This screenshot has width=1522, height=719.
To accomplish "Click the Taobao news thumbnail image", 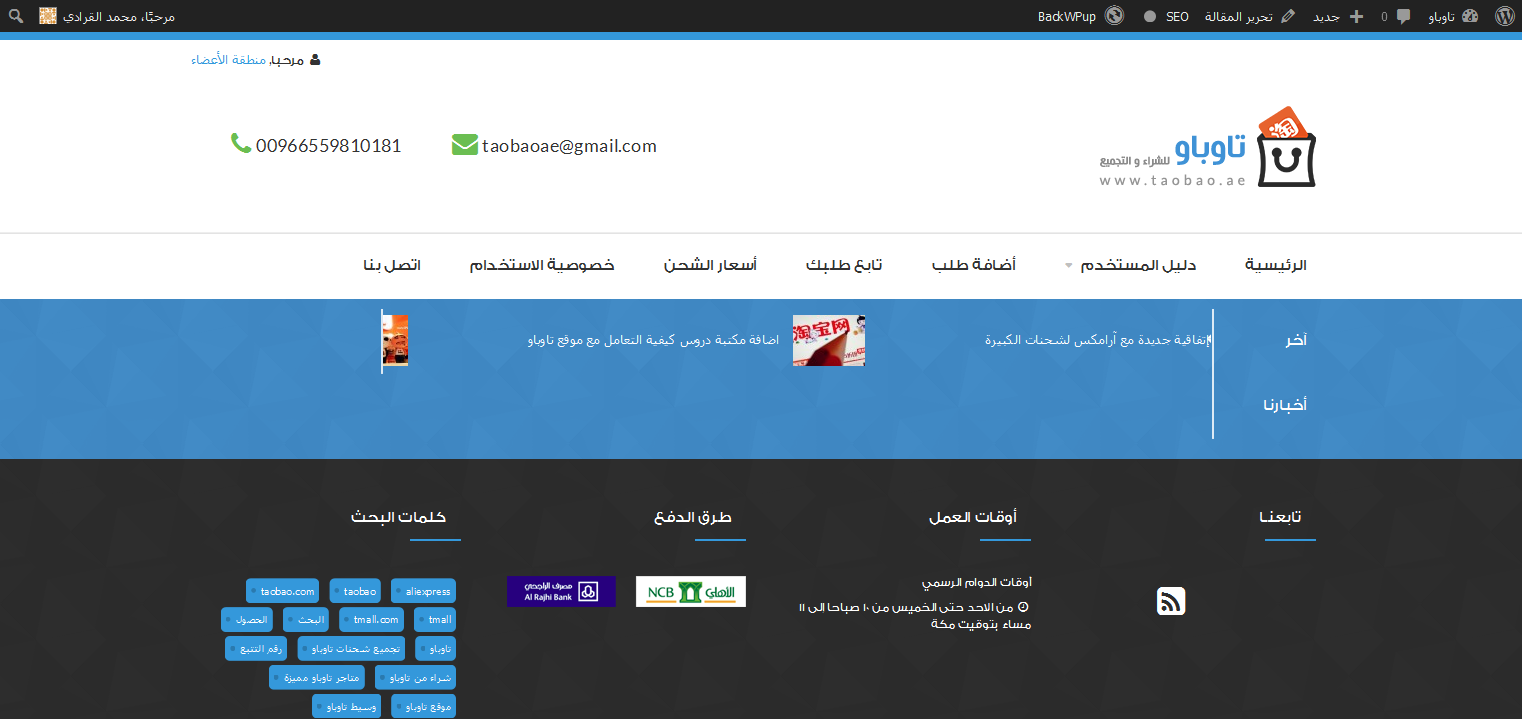I will [829, 340].
